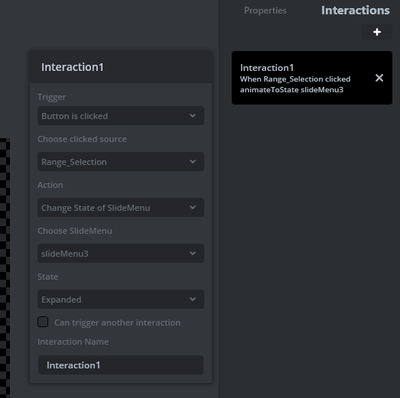This screenshot has height=398, width=400.
Task: Select the Interactions tab
Action: (355, 10)
